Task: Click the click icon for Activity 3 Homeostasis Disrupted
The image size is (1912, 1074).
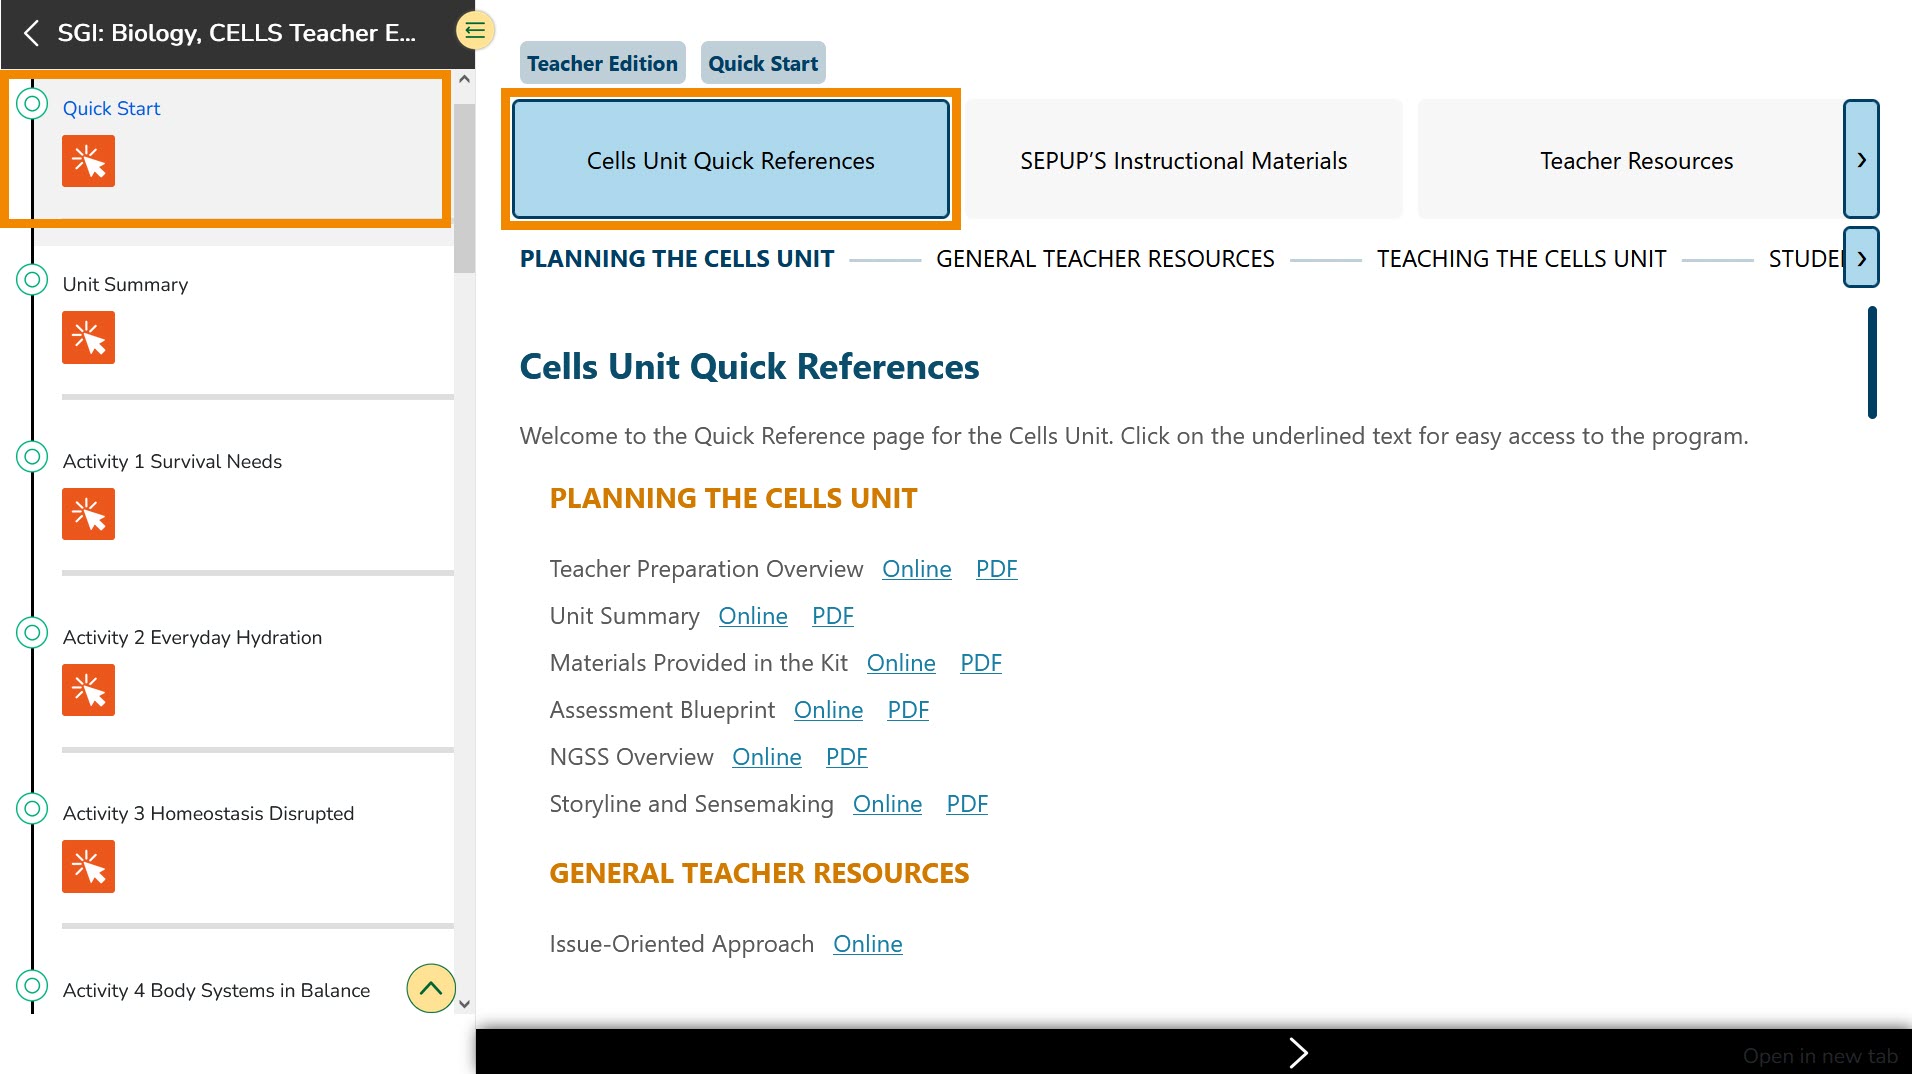Action: coord(88,866)
